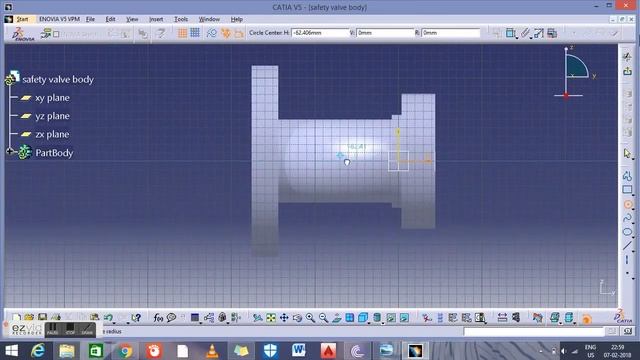Viewport: 640px width, 360px height.
Task: Open the View menu
Action: (132, 19)
